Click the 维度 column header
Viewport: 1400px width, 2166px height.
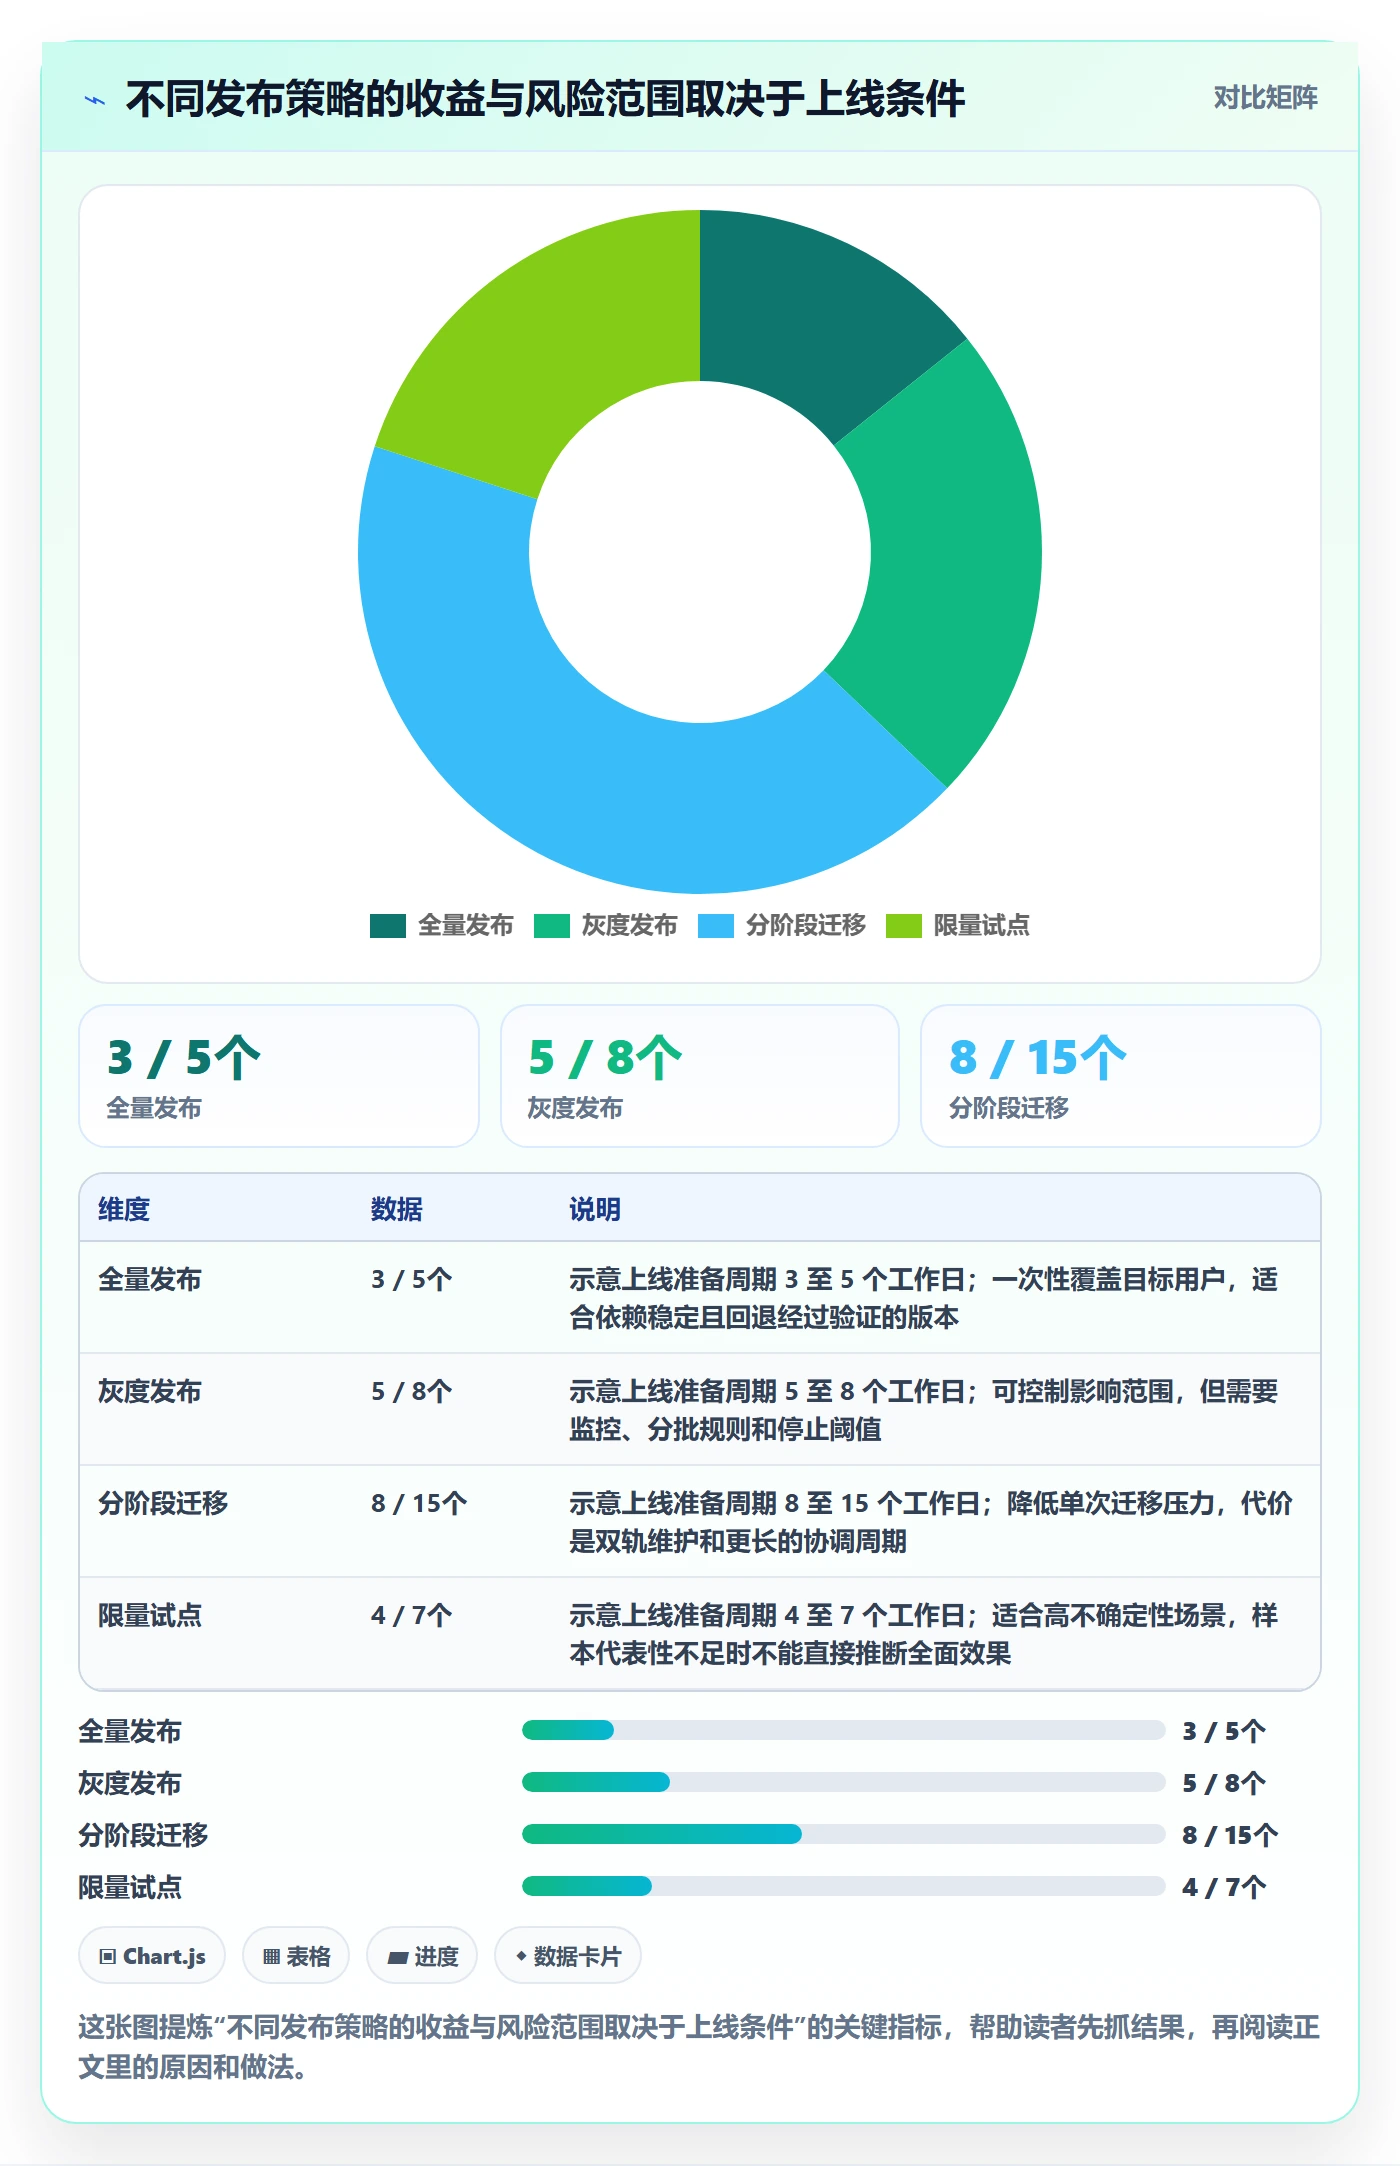tap(124, 1209)
